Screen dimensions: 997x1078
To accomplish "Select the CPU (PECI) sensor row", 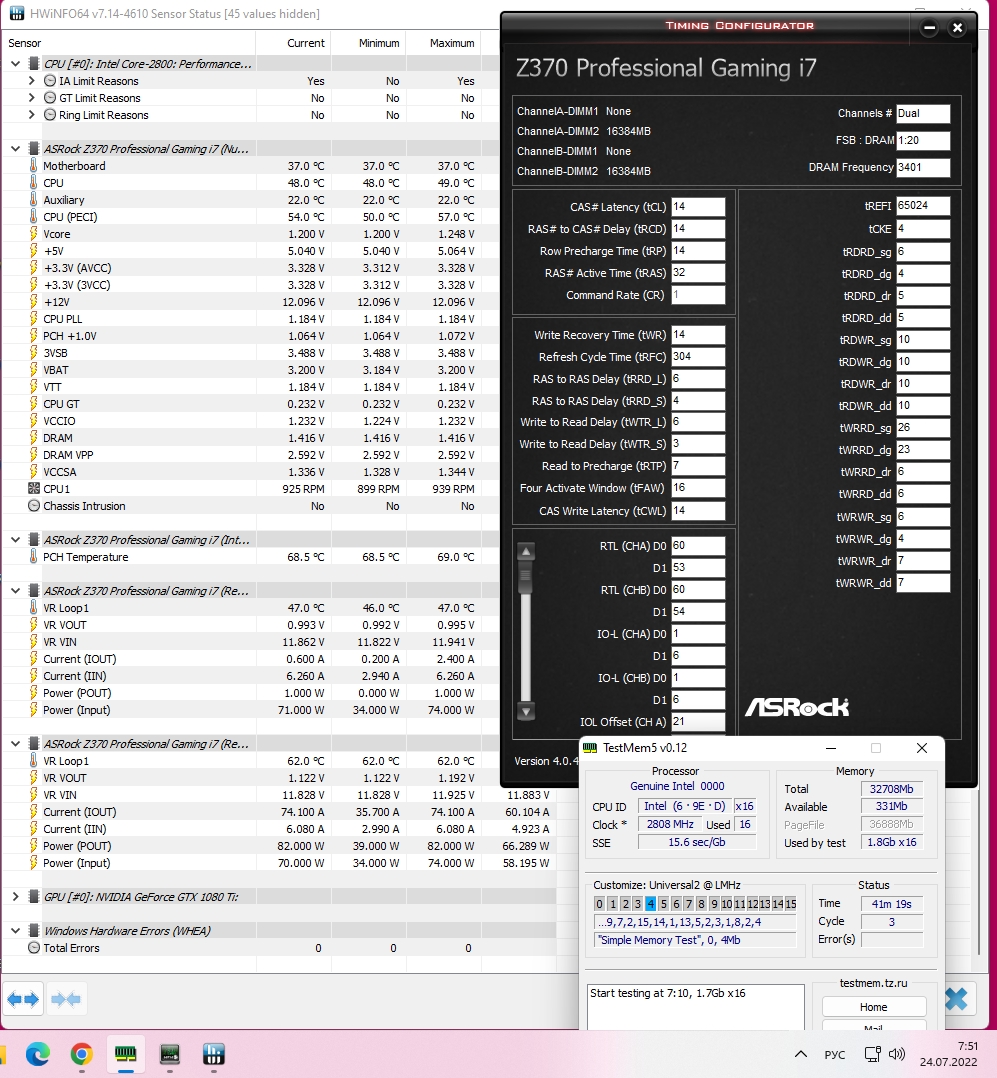I will [x=250, y=217].
